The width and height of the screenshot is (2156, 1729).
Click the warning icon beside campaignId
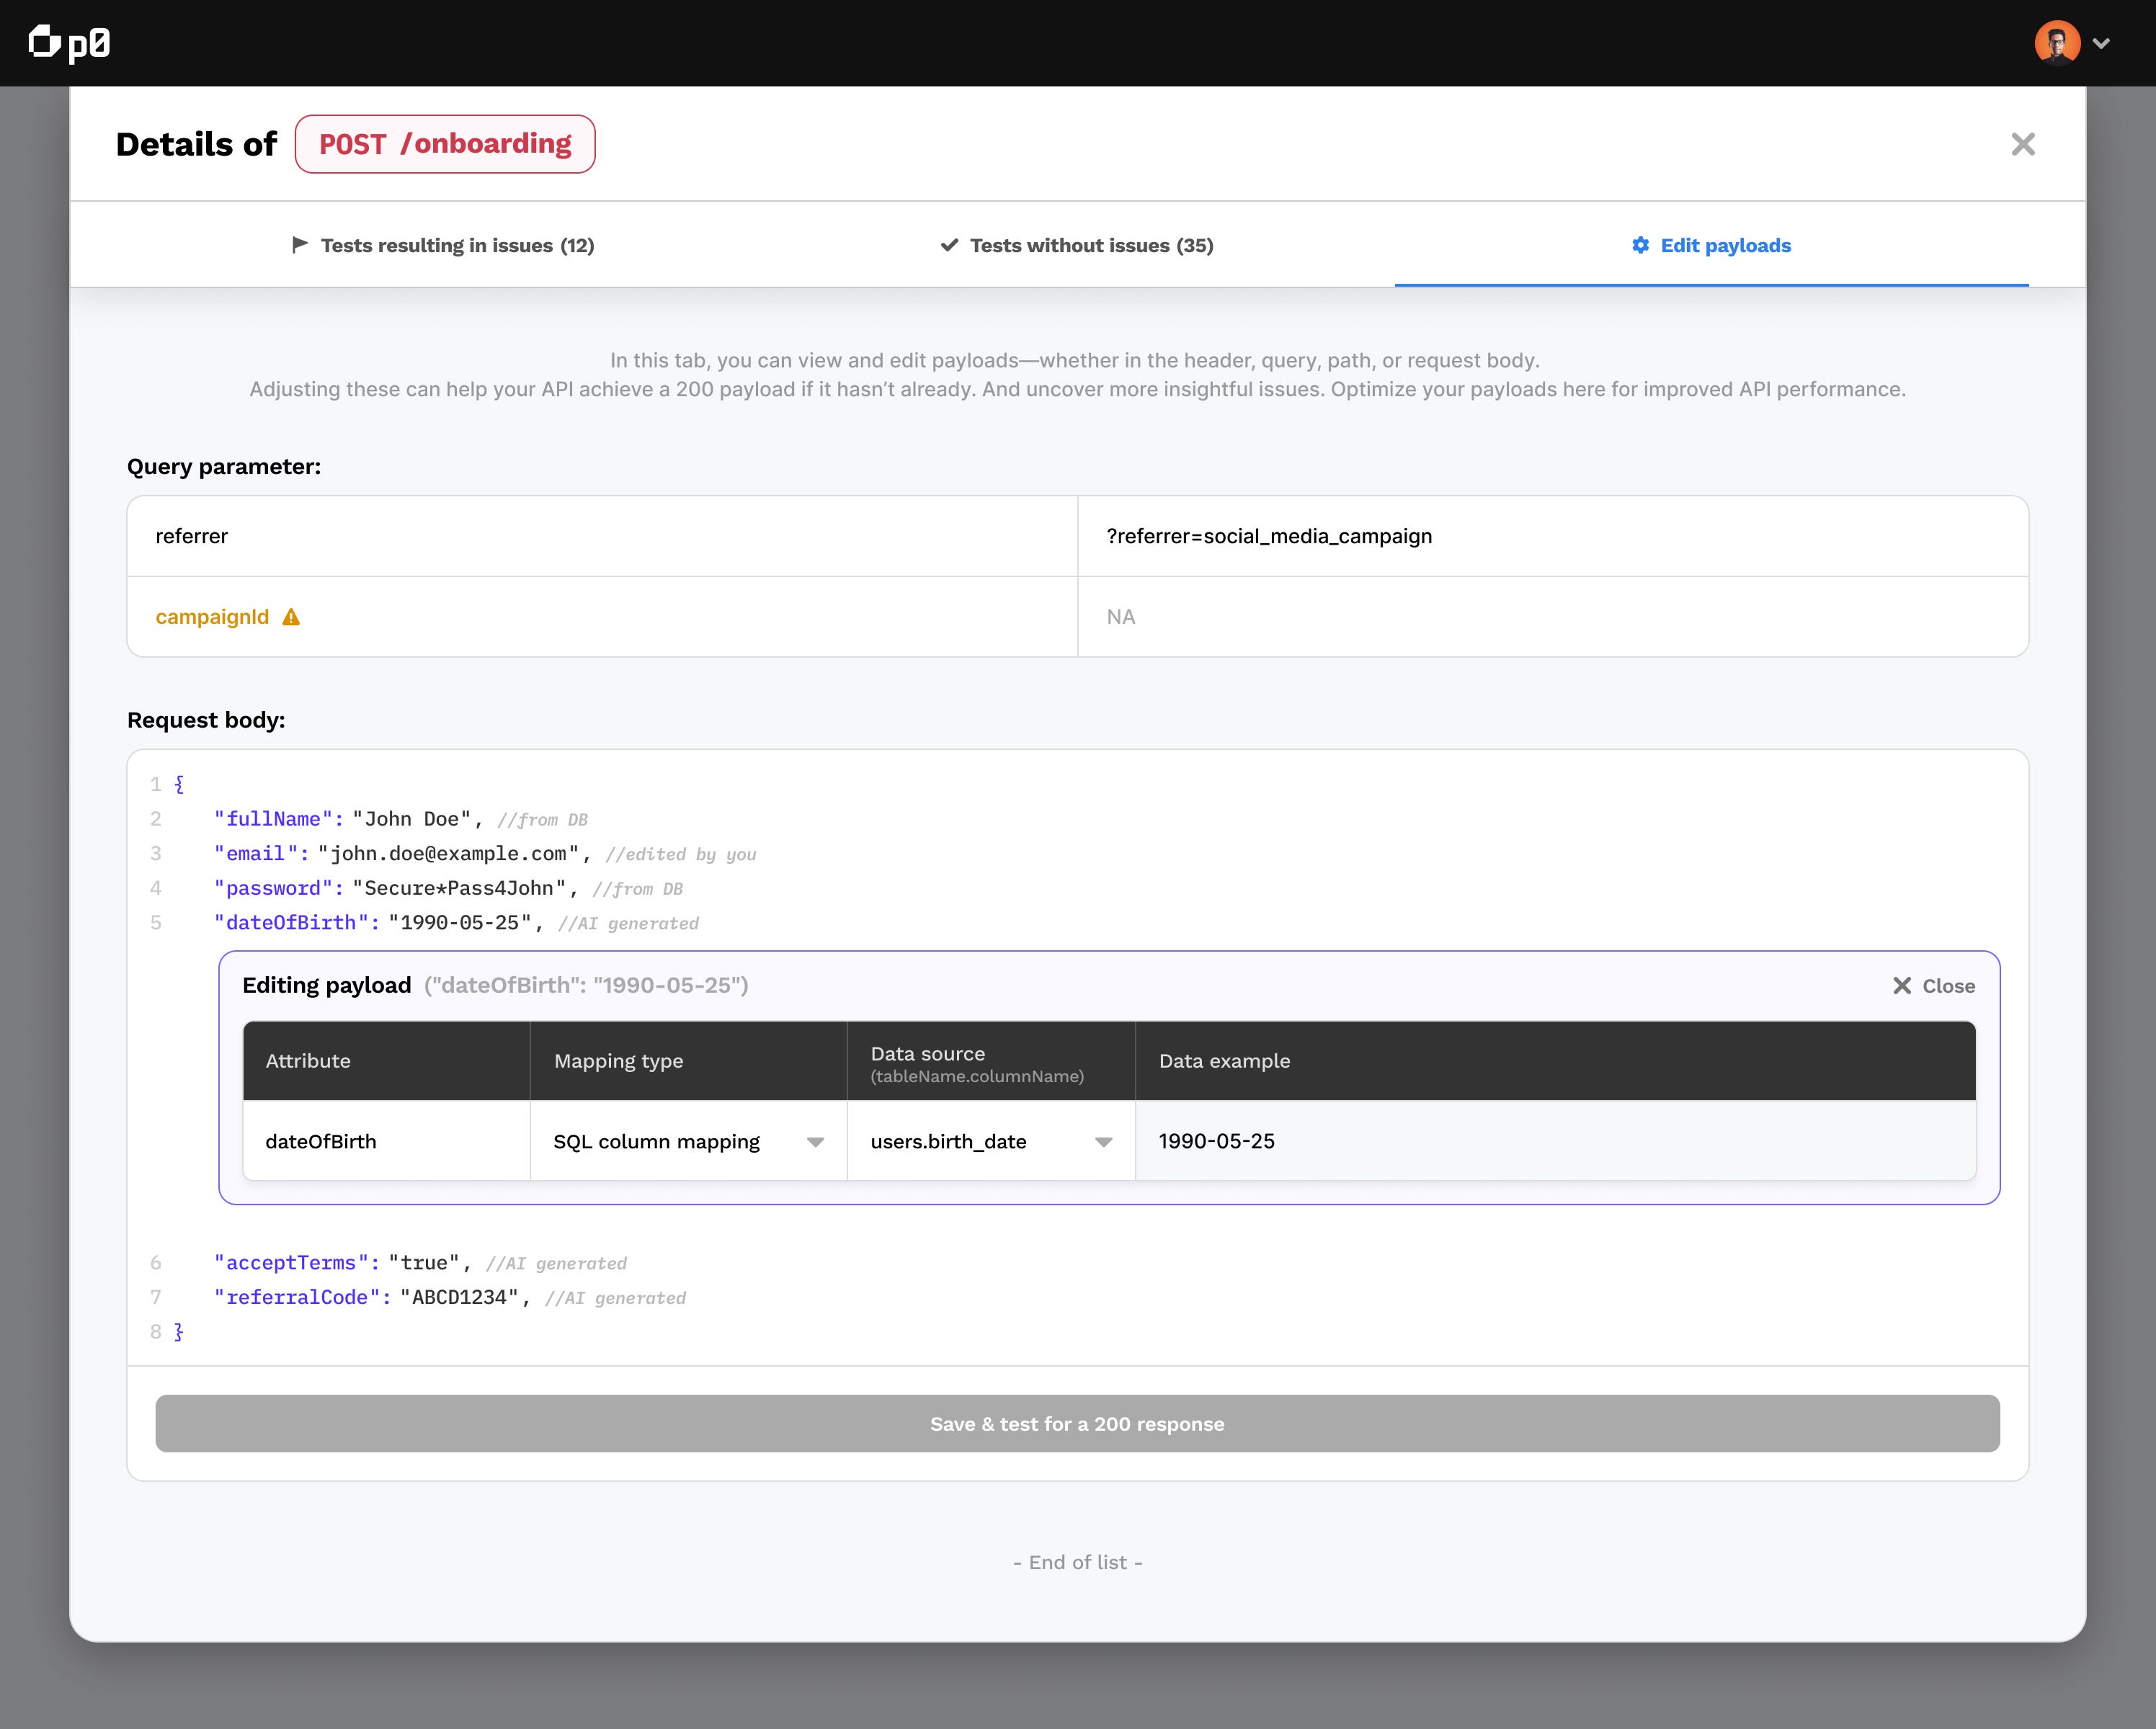[291, 617]
